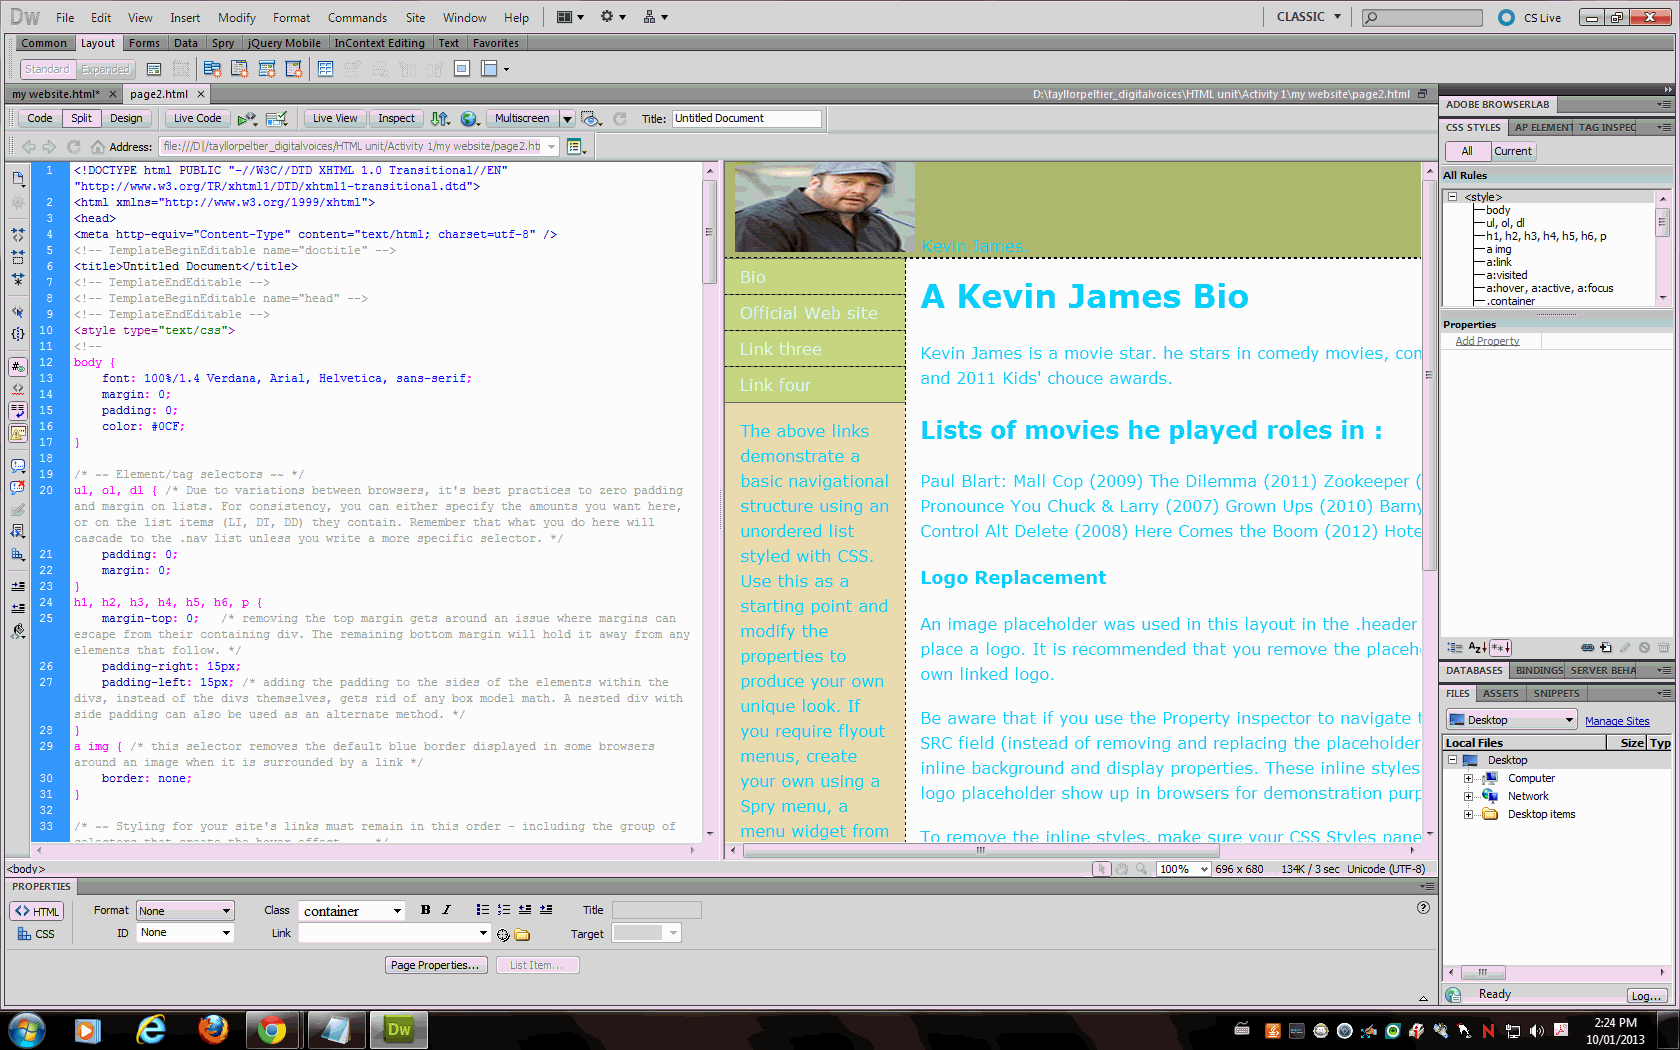Click the Bold button in Properties
Image resolution: width=1680 pixels, height=1050 pixels.
426,910
